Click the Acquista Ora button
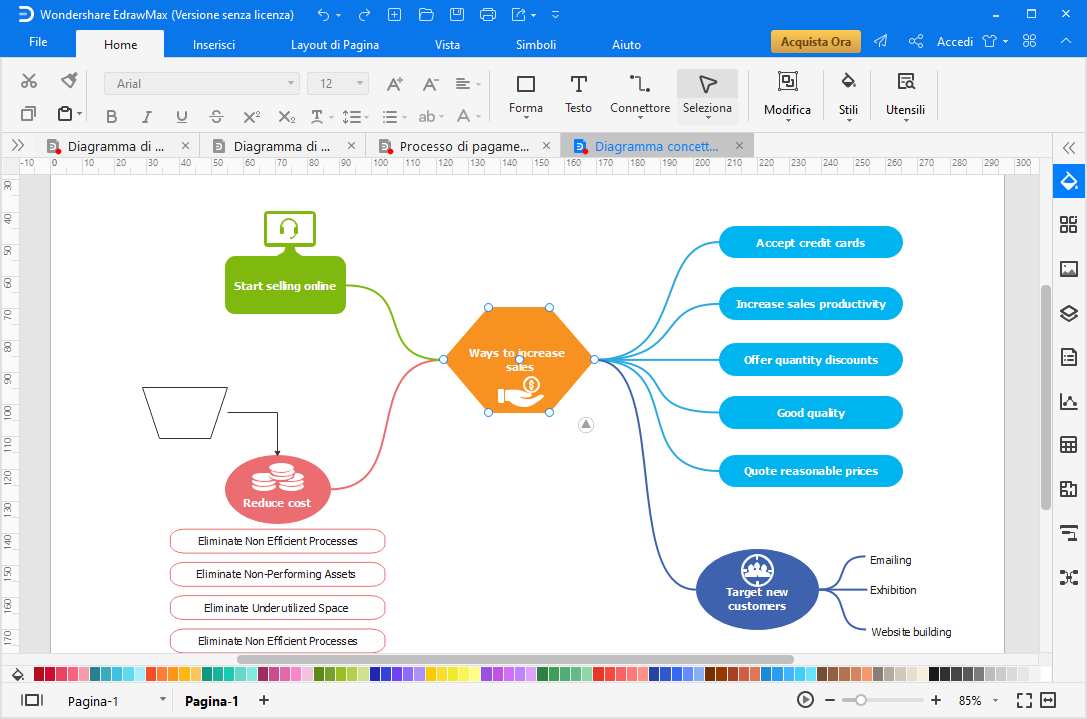The height and width of the screenshot is (719, 1087). click(815, 42)
